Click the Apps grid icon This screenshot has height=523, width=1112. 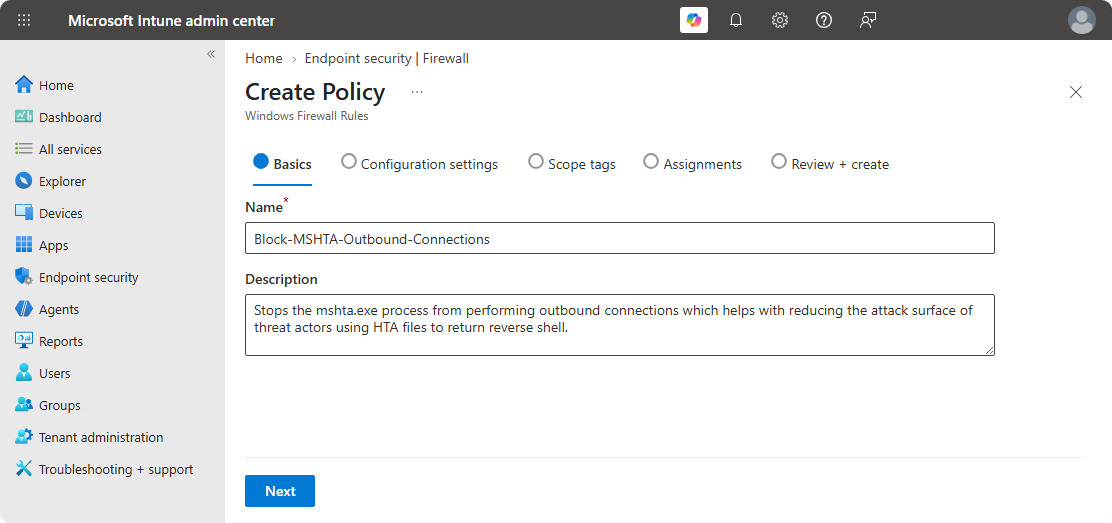24,245
